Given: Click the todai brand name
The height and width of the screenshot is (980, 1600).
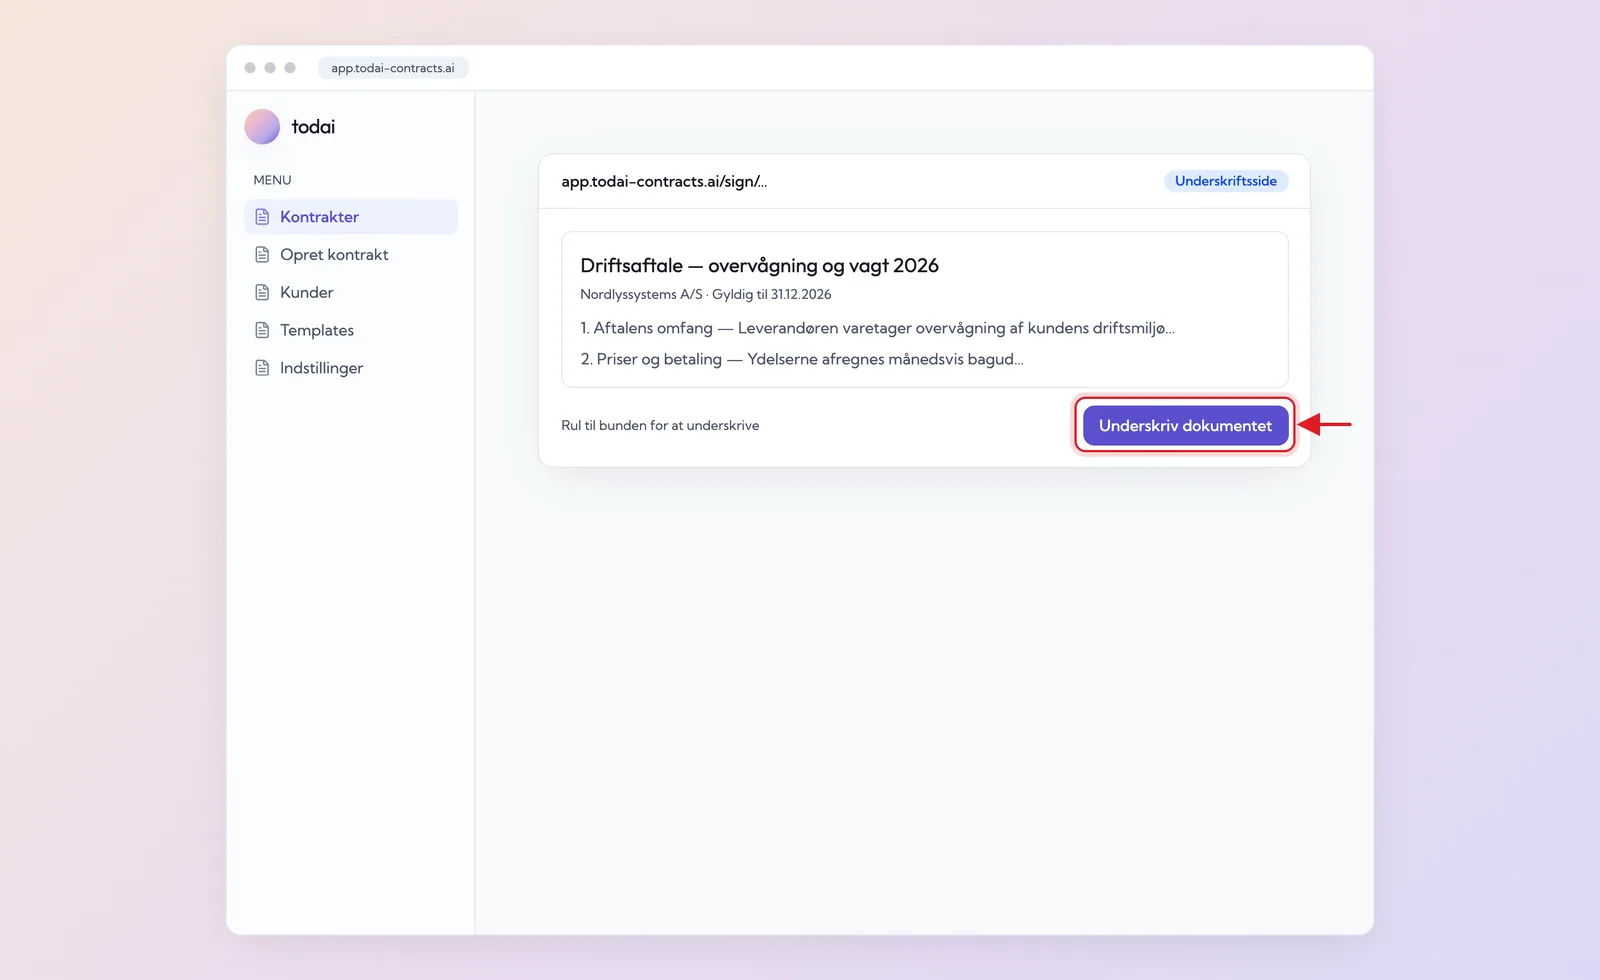Looking at the screenshot, I should pos(313,127).
